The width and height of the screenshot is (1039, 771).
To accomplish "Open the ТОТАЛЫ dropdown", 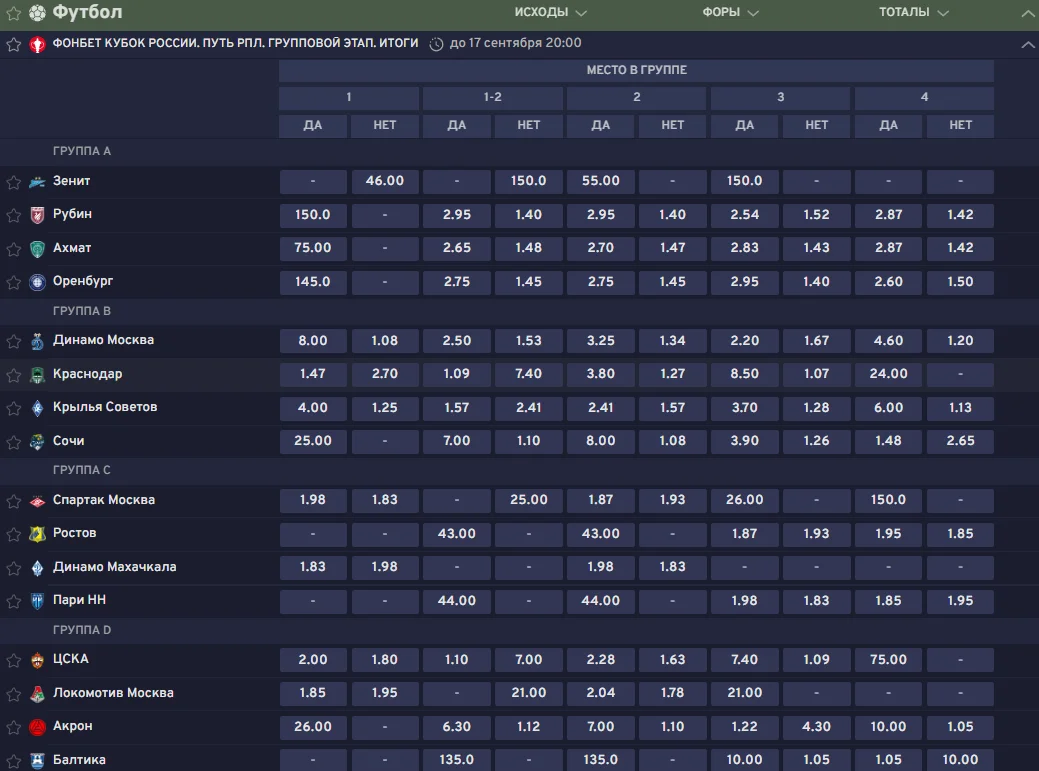I will pos(913,12).
